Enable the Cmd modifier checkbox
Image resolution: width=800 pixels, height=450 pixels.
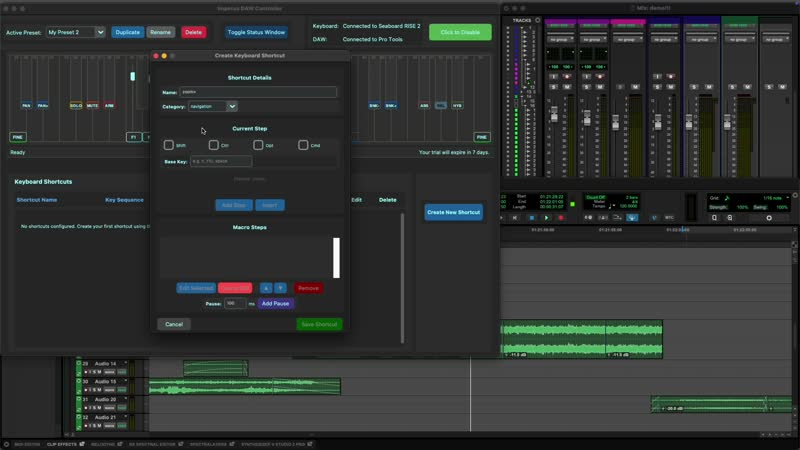[x=303, y=145]
